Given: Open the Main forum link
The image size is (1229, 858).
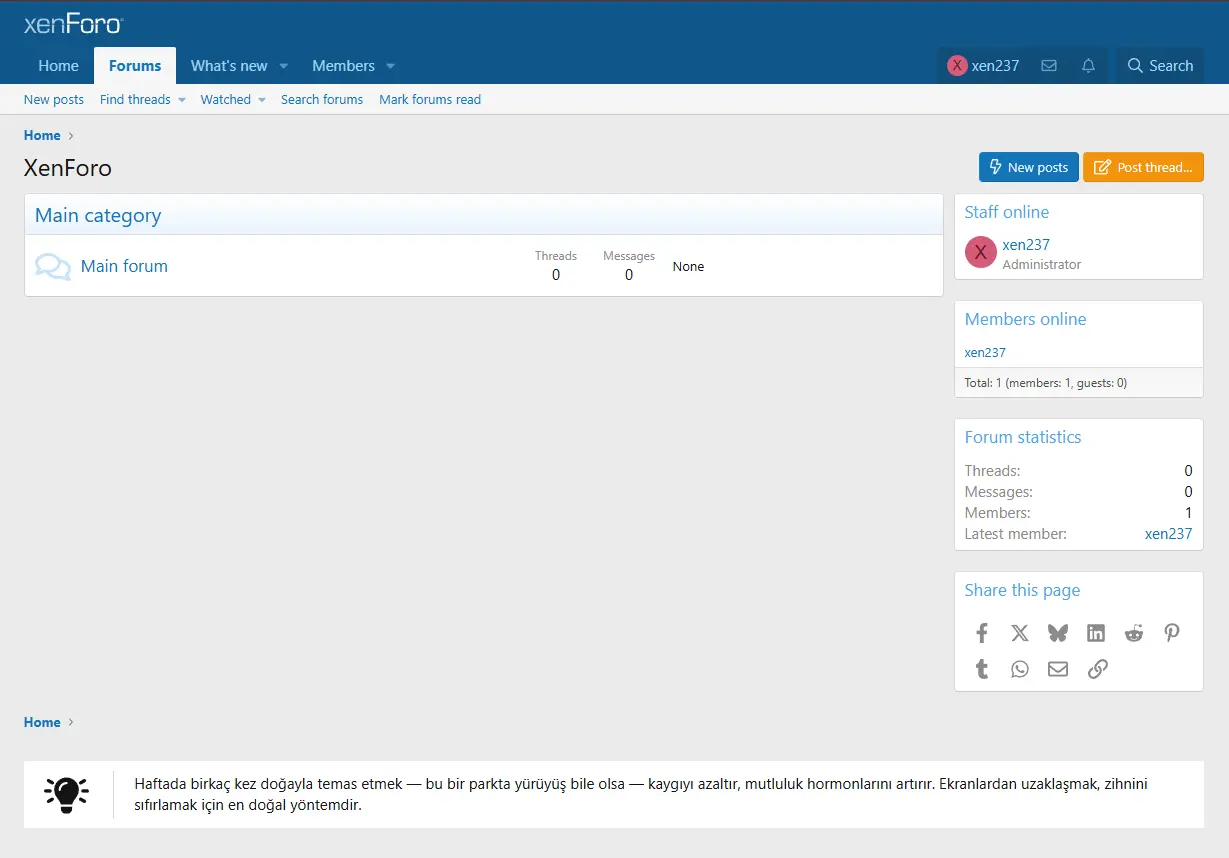Looking at the screenshot, I should click(124, 266).
